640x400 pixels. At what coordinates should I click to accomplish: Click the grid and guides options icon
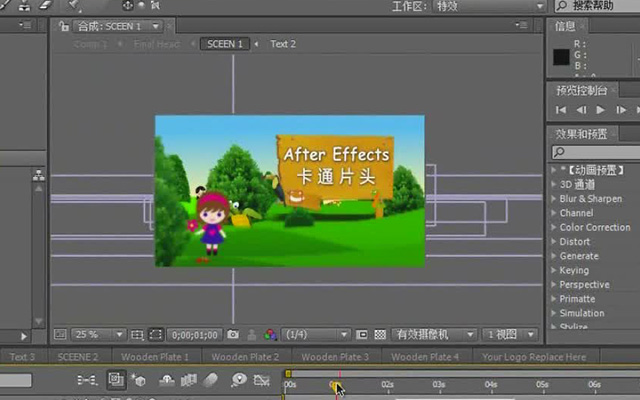click(x=137, y=335)
